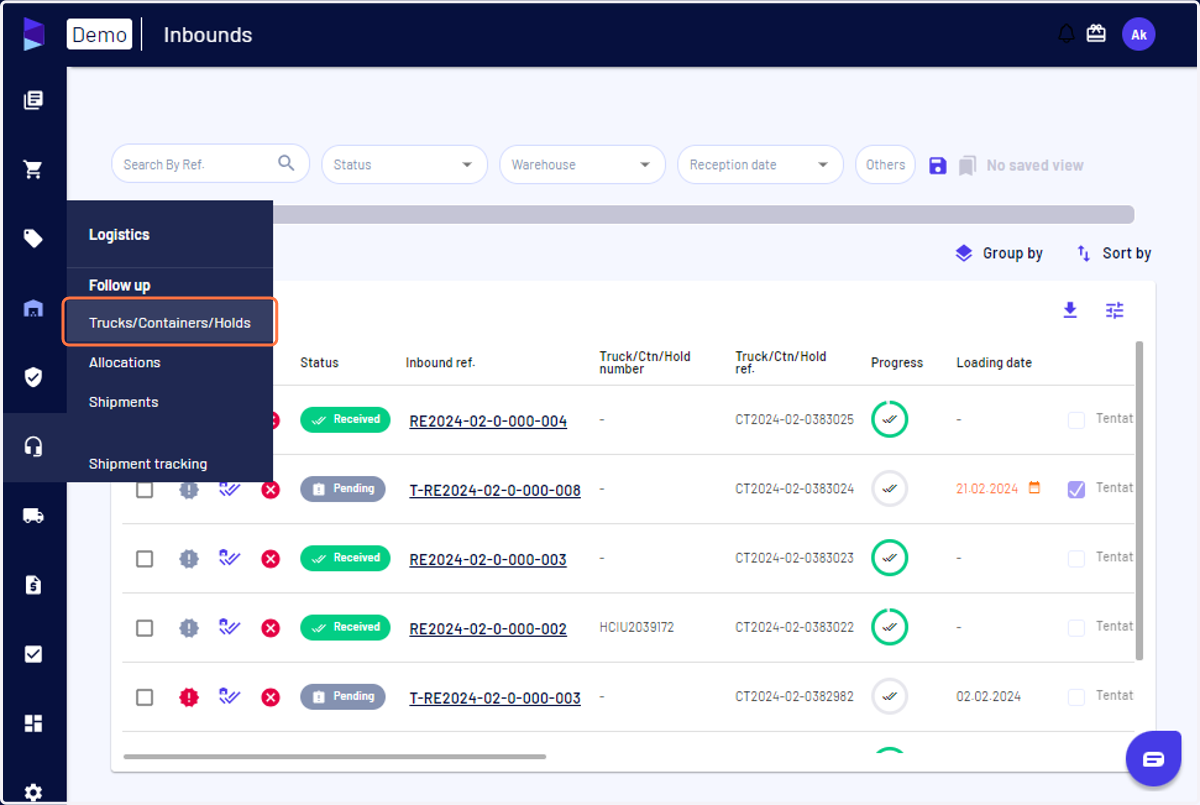
Task: Open the Warehouse filter dropdown
Action: pyautogui.click(x=582, y=165)
